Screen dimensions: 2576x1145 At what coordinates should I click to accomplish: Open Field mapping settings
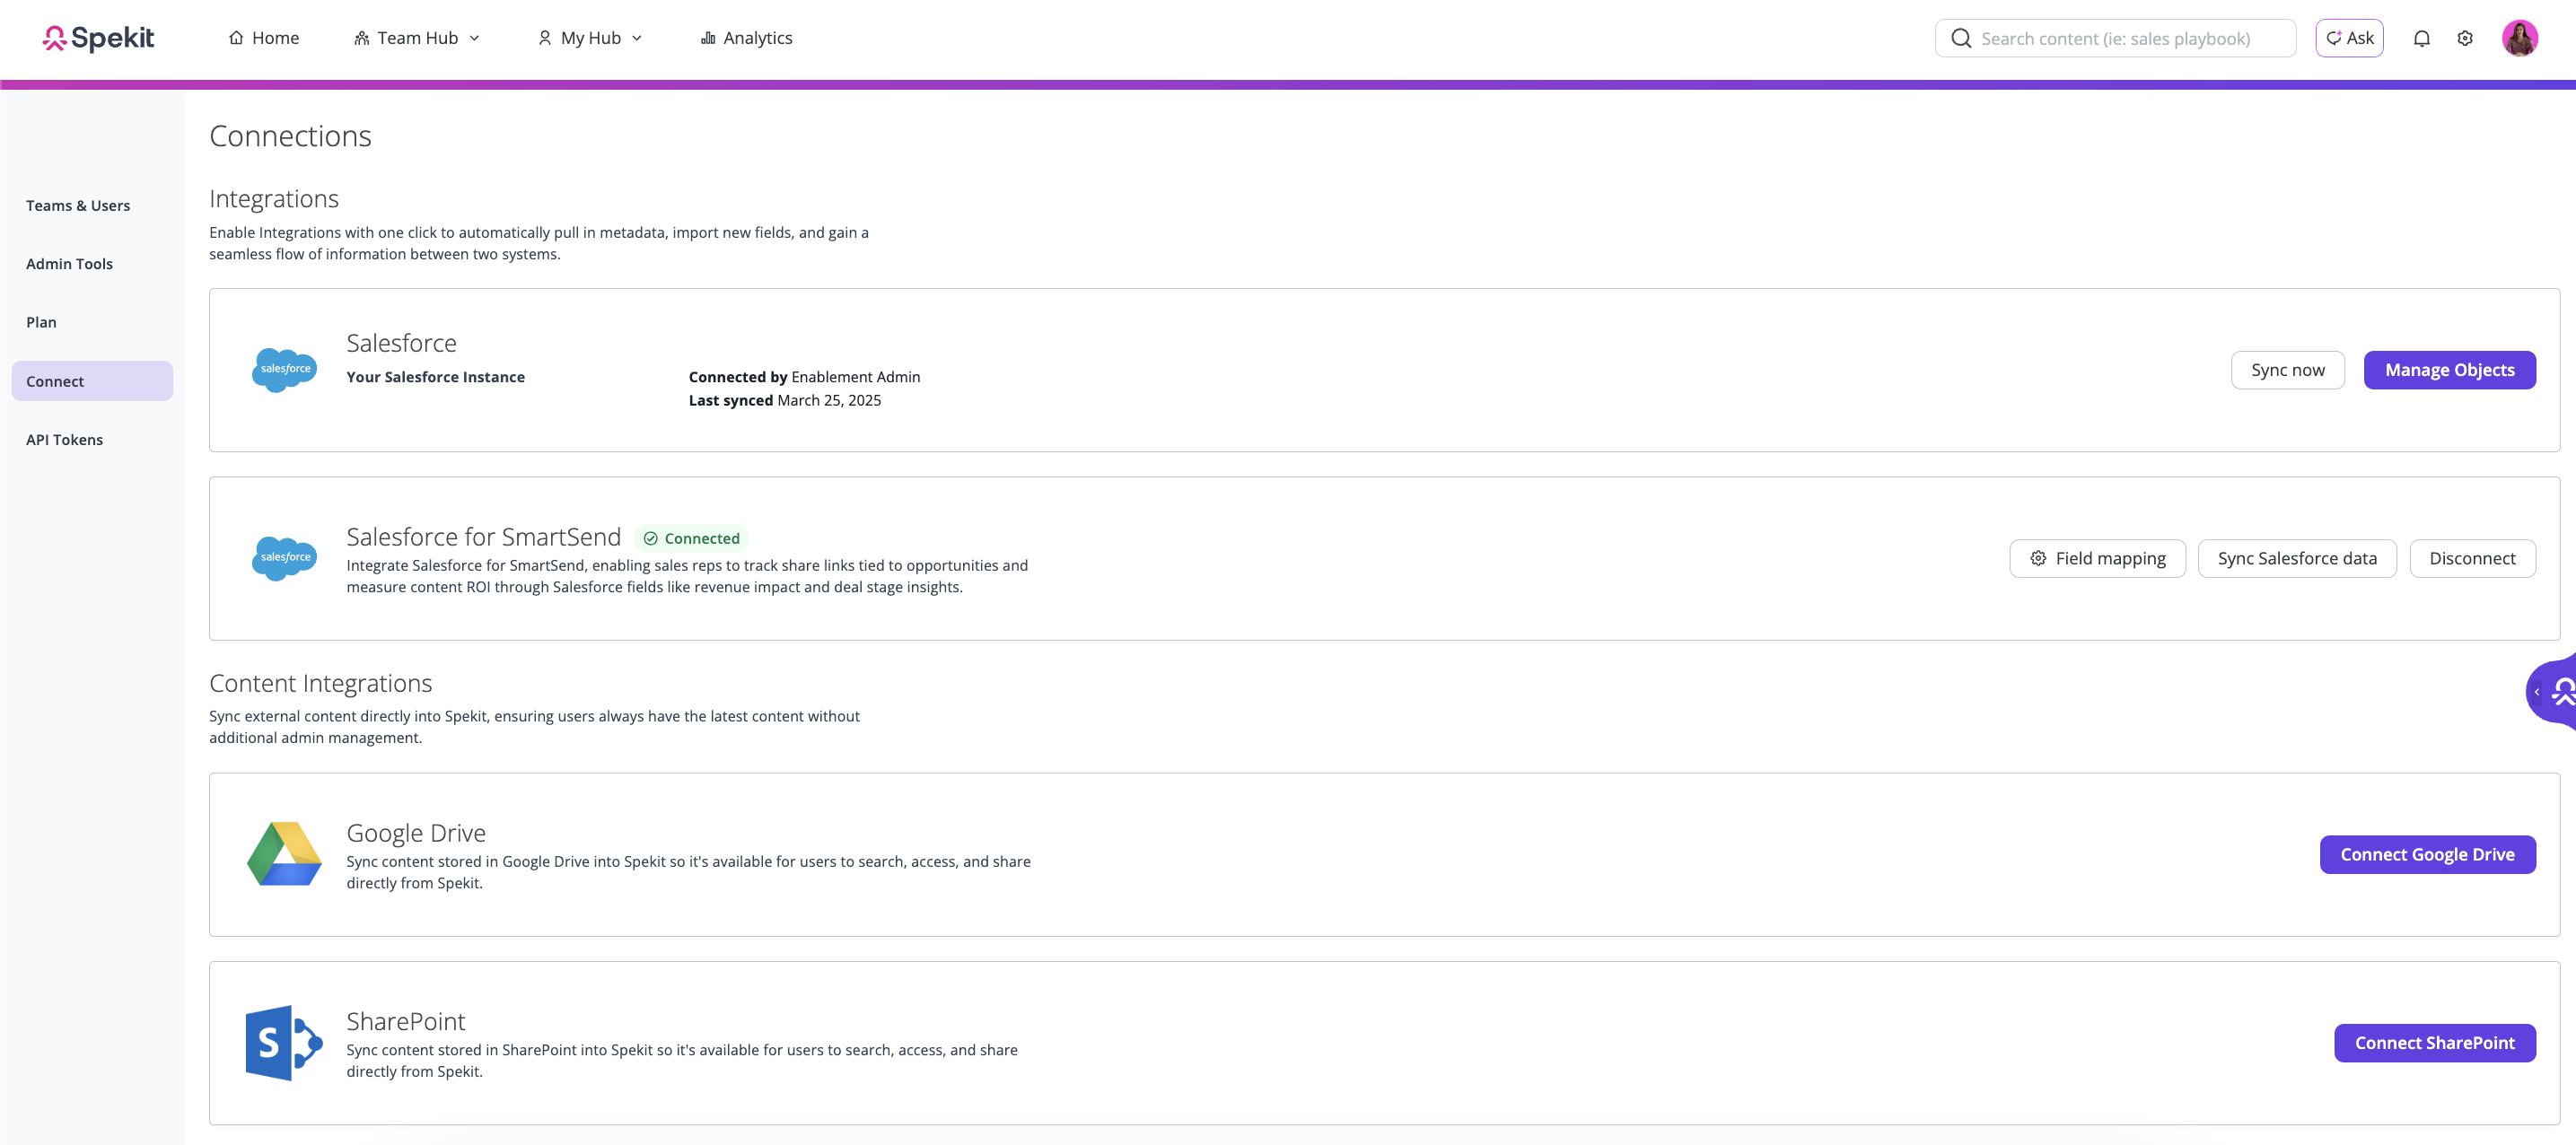click(x=2097, y=558)
